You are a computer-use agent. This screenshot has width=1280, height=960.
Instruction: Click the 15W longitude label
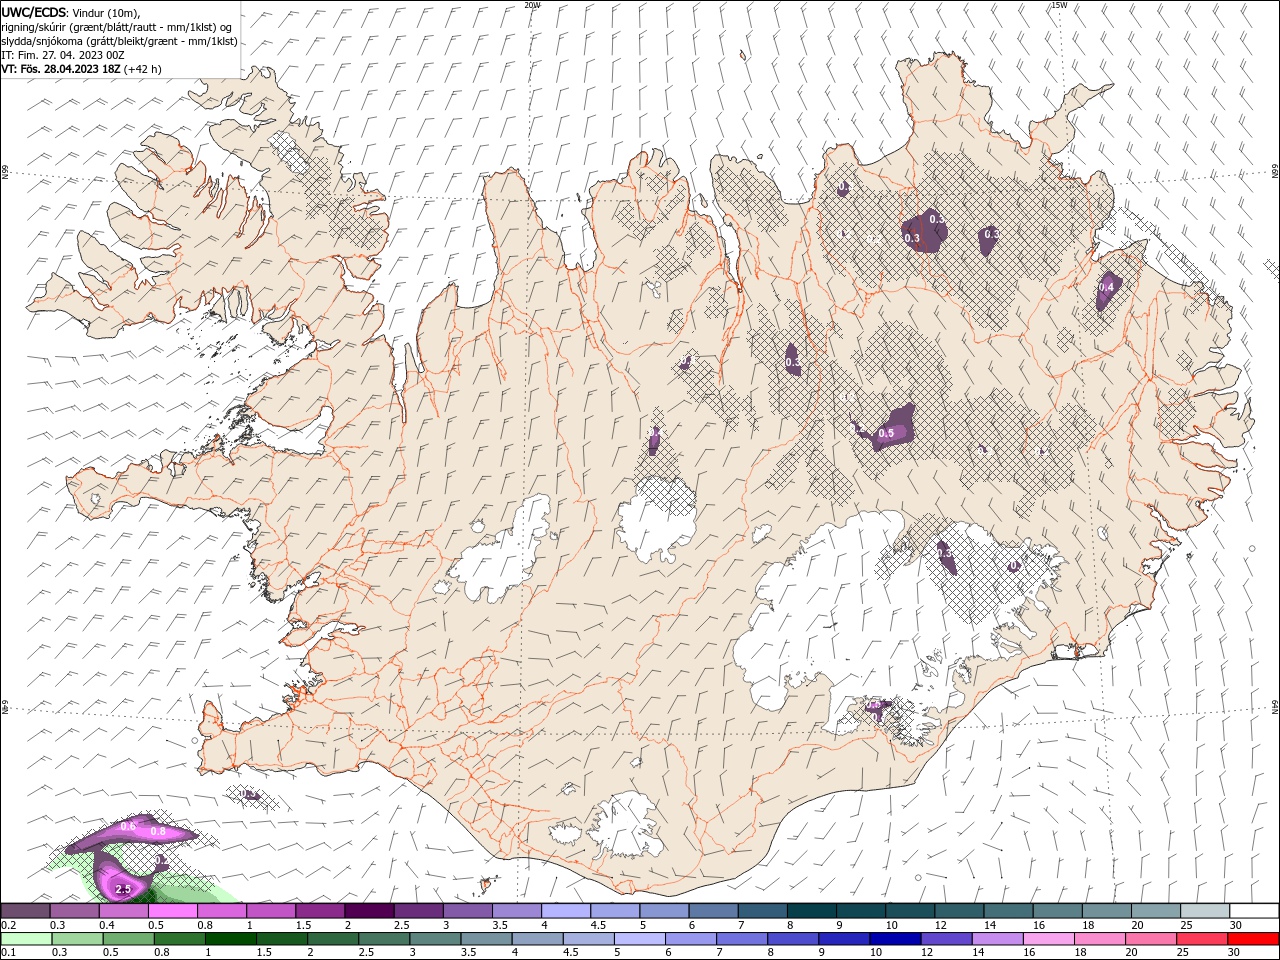[1060, 5]
